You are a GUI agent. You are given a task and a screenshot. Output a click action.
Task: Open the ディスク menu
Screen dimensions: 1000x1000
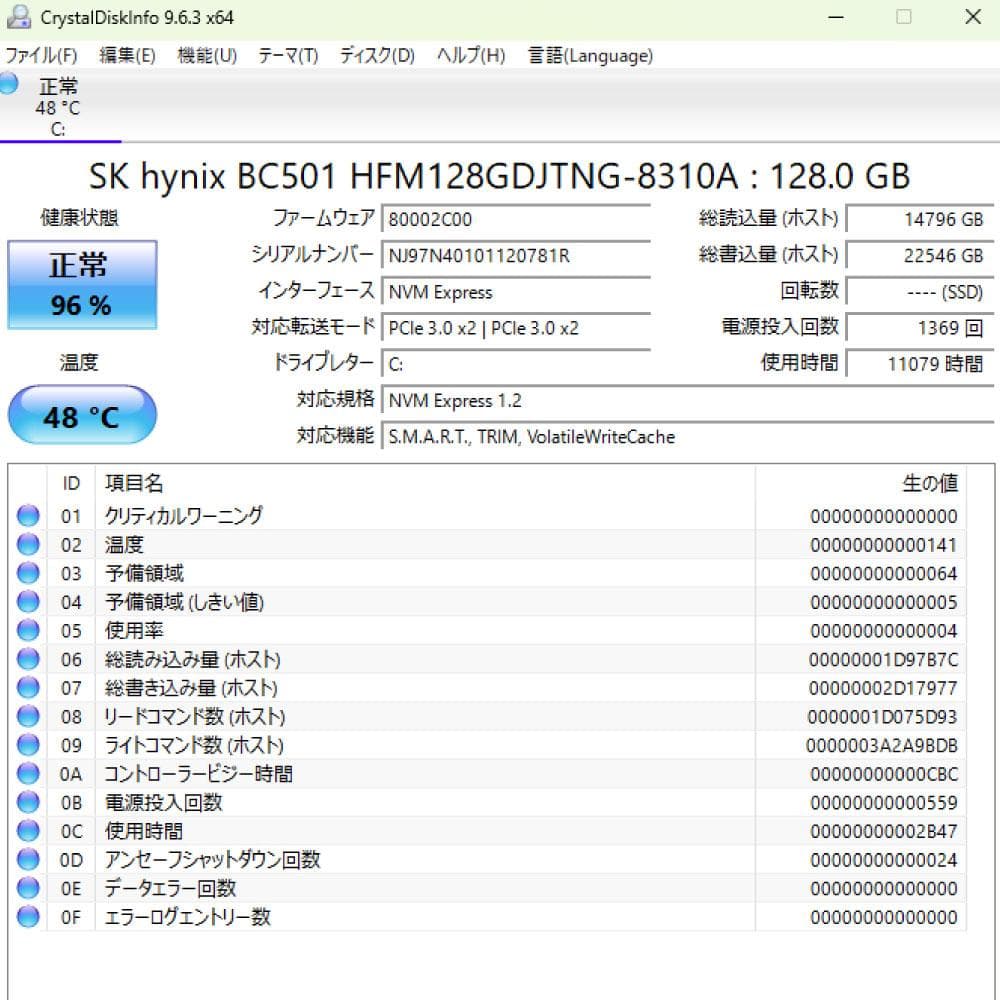[x=375, y=56]
